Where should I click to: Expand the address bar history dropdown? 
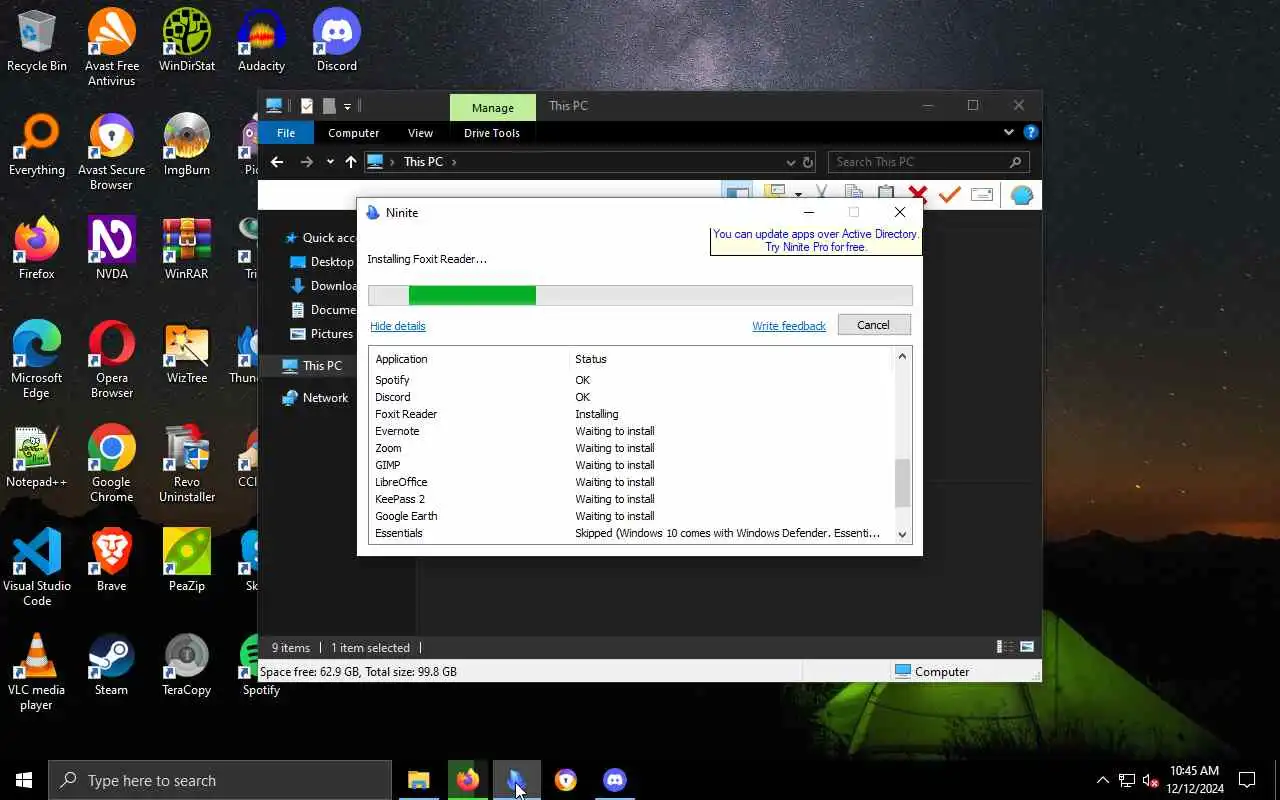791,162
